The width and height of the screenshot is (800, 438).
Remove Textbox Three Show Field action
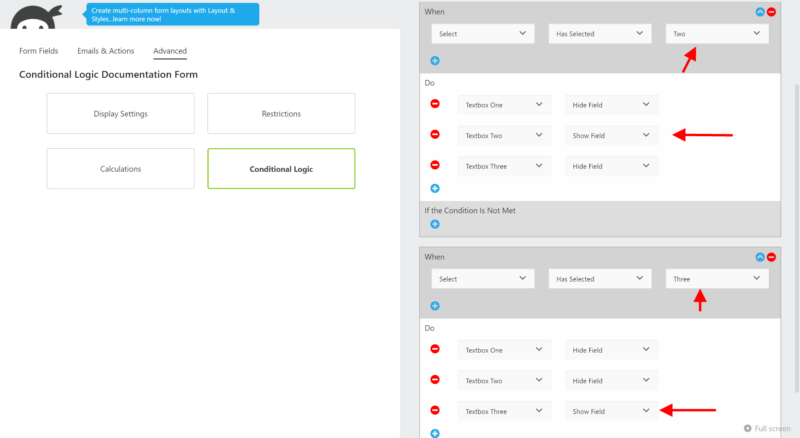click(435, 410)
